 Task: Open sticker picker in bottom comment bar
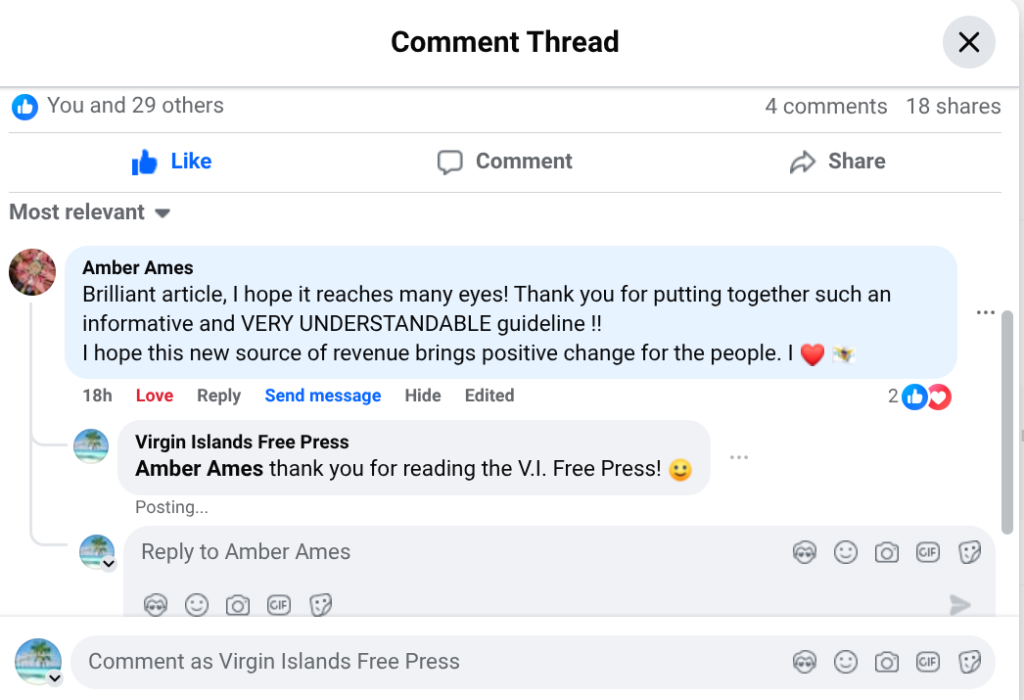[969, 662]
